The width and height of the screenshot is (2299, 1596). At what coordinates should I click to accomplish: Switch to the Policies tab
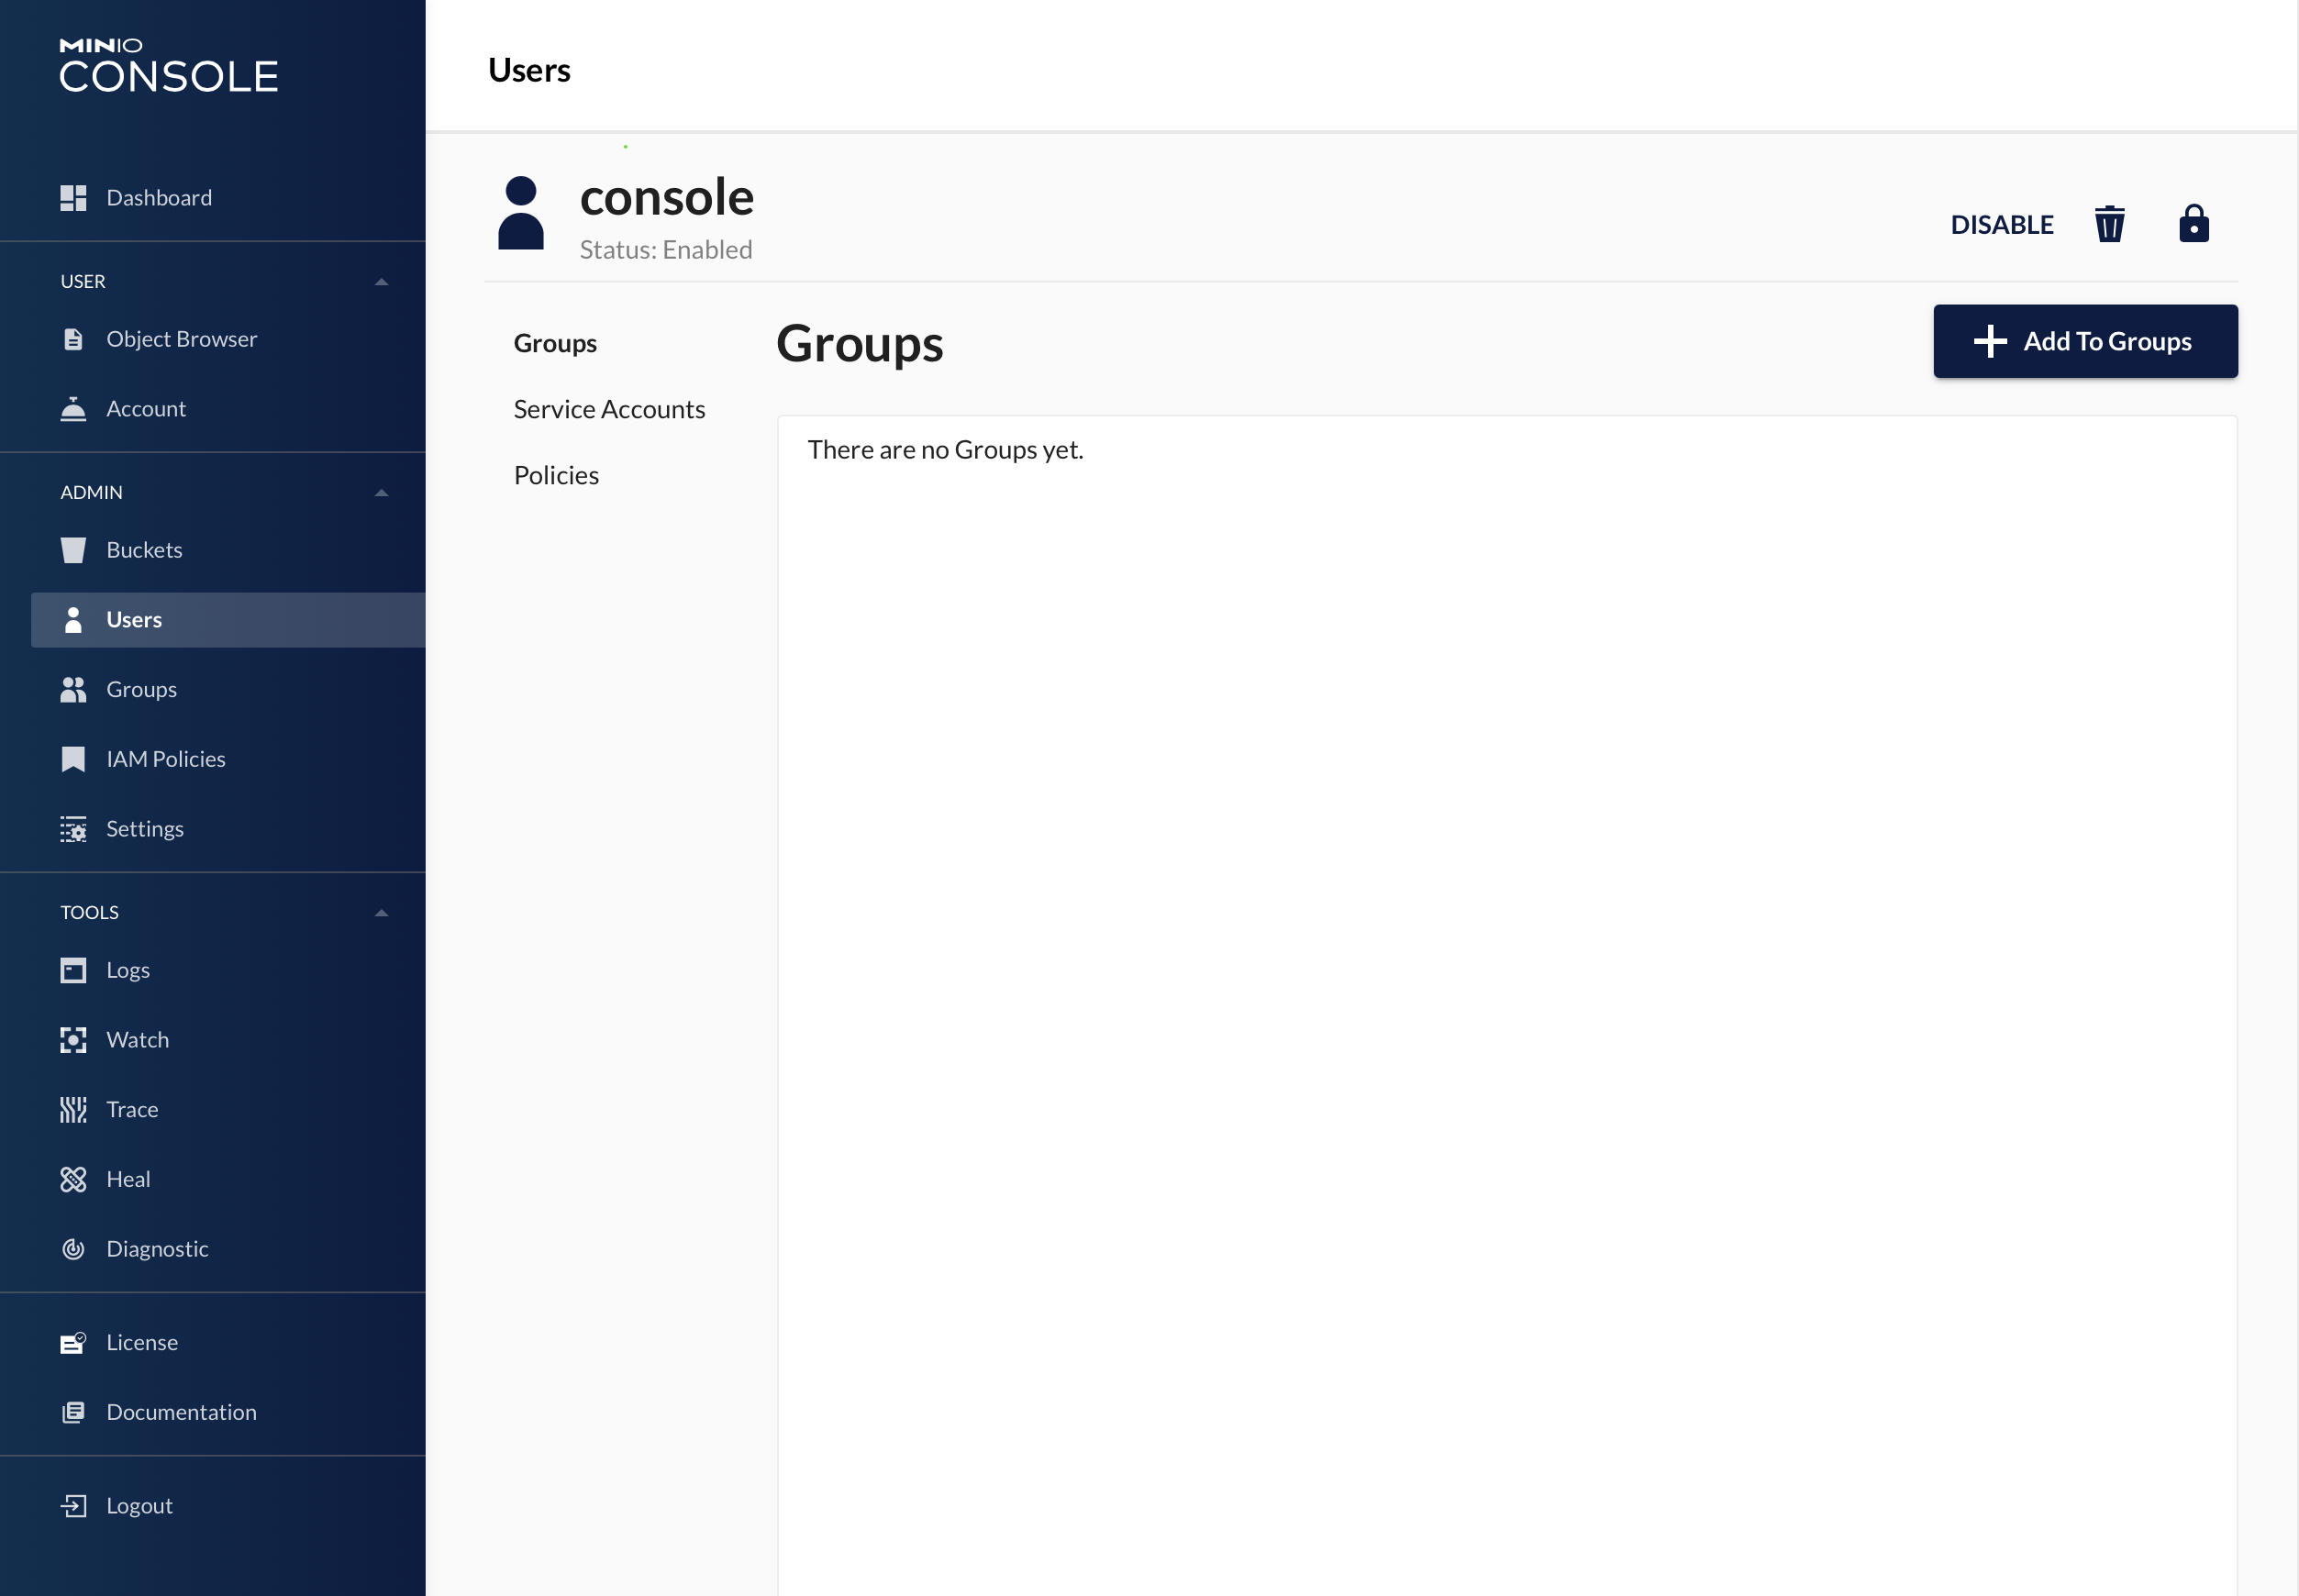[556, 475]
